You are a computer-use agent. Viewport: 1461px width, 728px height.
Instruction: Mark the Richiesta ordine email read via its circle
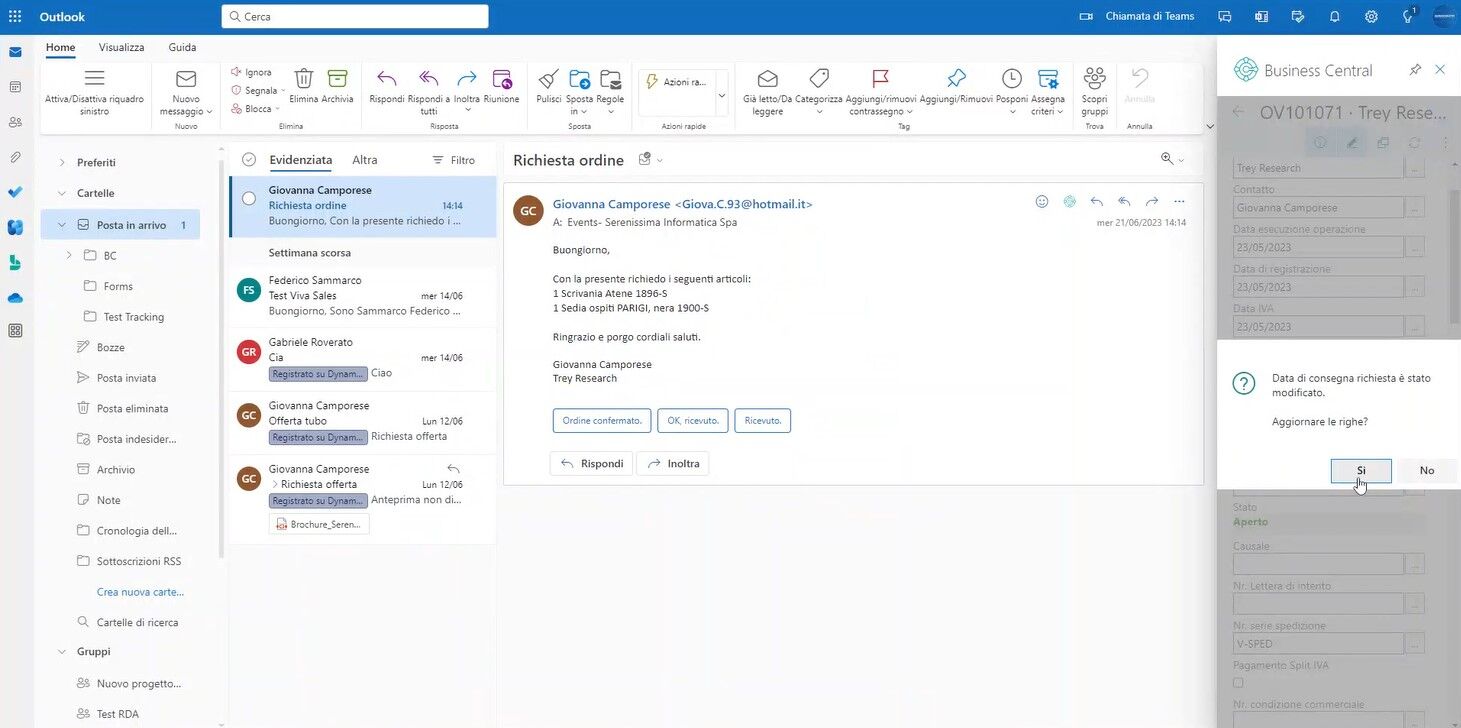(248, 198)
